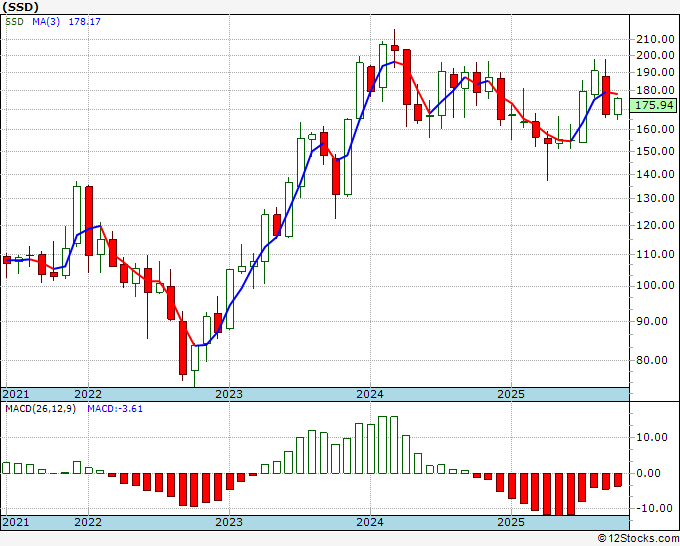Image resolution: width=680 pixels, height=546 pixels.
Task: Click the MACD:-3.61 value label
Action: click(115, 409)
